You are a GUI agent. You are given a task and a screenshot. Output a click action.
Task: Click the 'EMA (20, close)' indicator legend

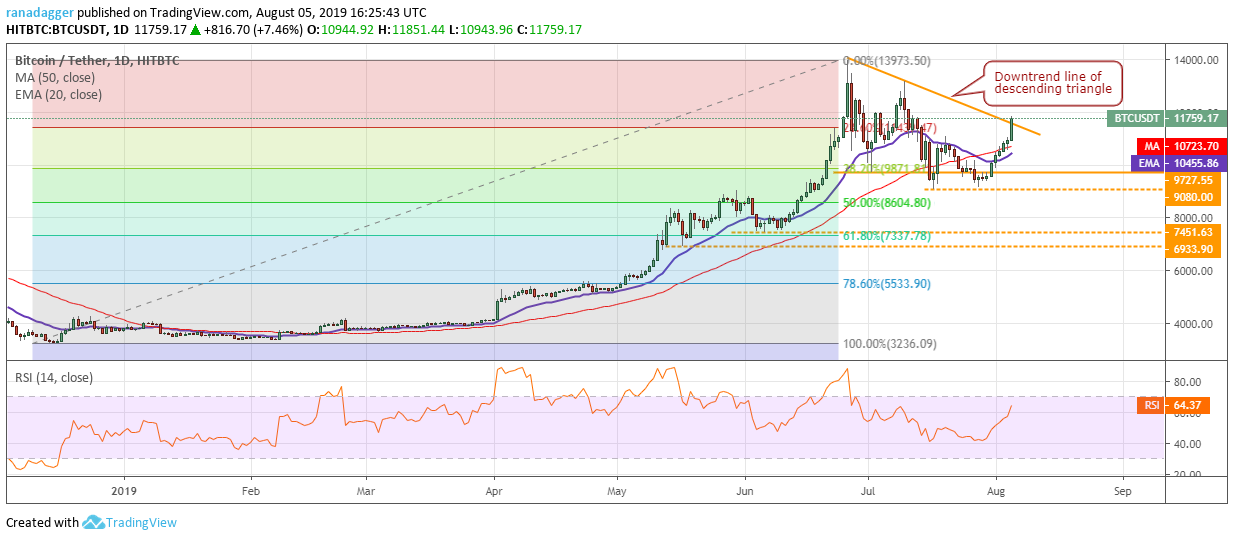(58, 95)
